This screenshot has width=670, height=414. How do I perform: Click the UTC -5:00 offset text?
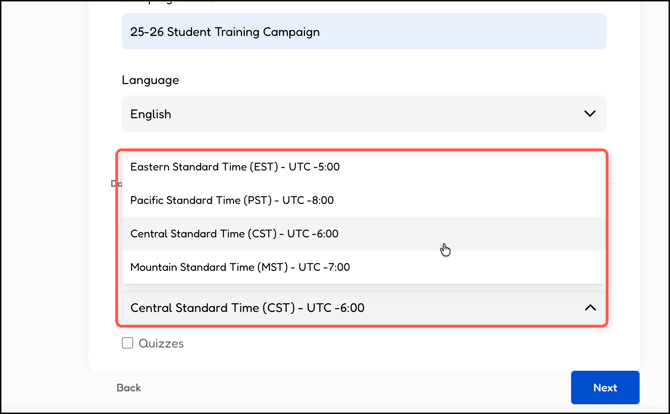[x=314, y=167]
